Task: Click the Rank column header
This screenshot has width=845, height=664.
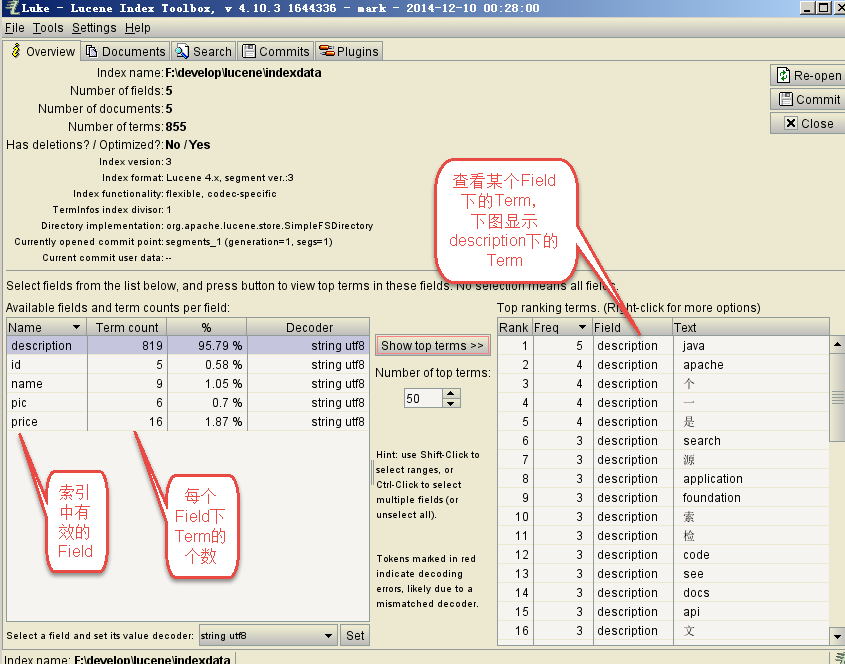Action: point(514,327)
